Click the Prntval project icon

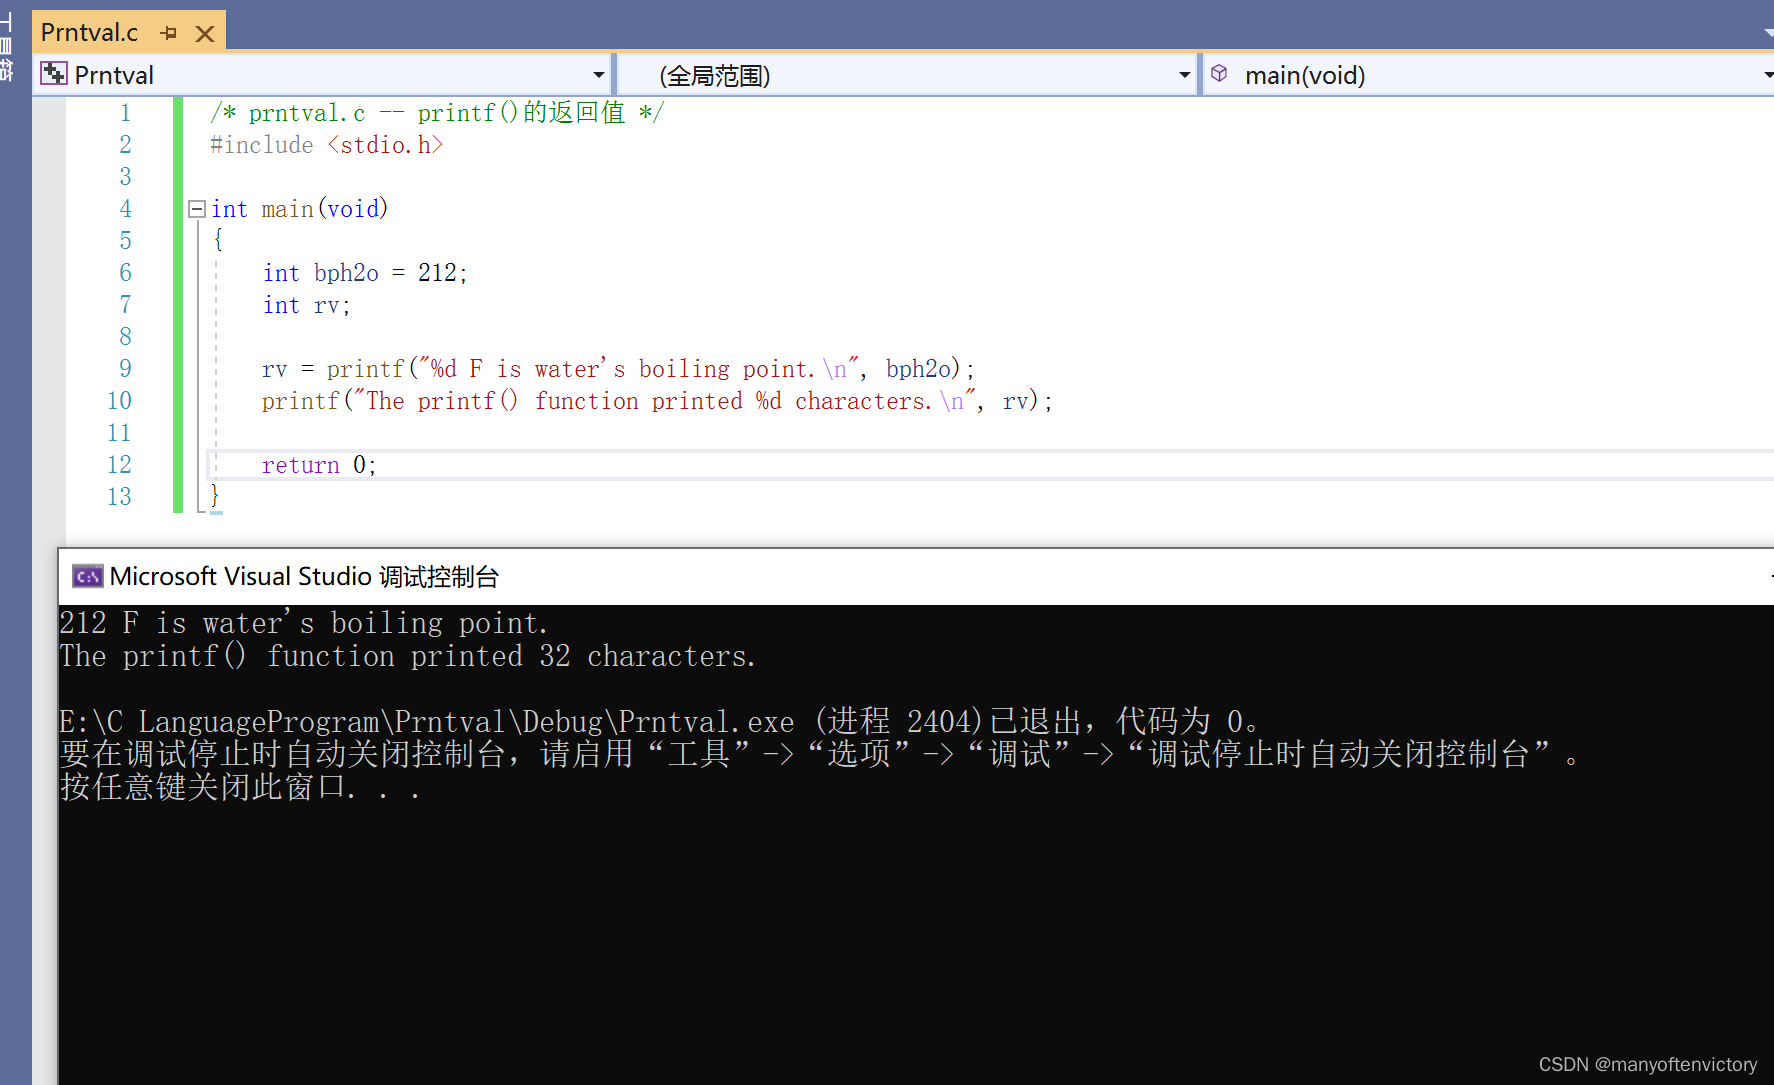coord(54,74)
